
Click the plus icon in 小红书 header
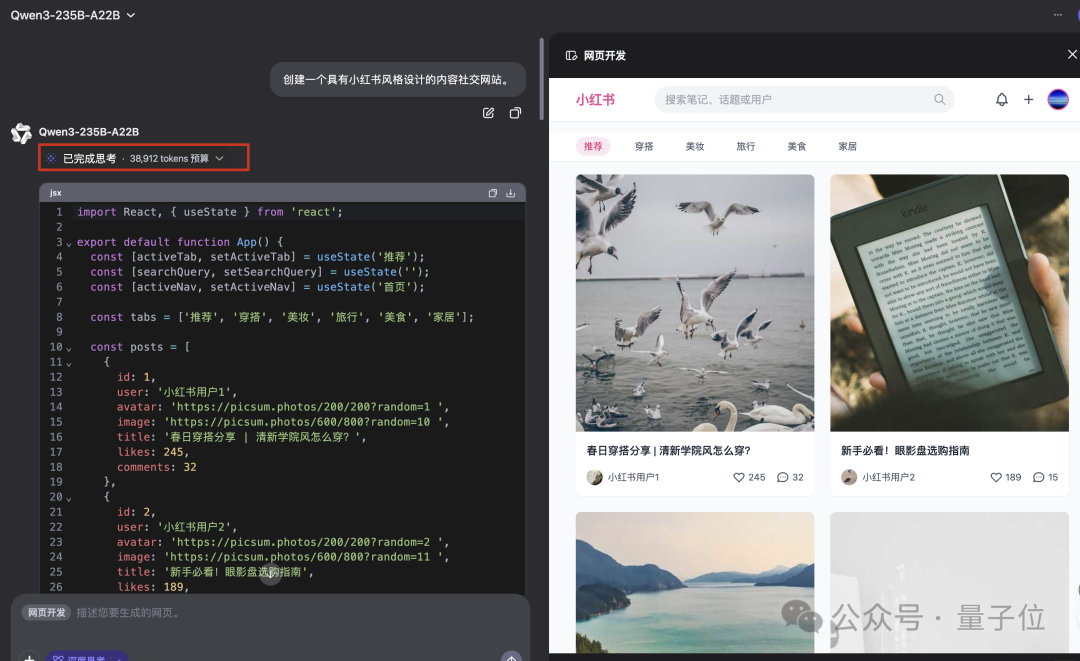(x=1028, y=100)
